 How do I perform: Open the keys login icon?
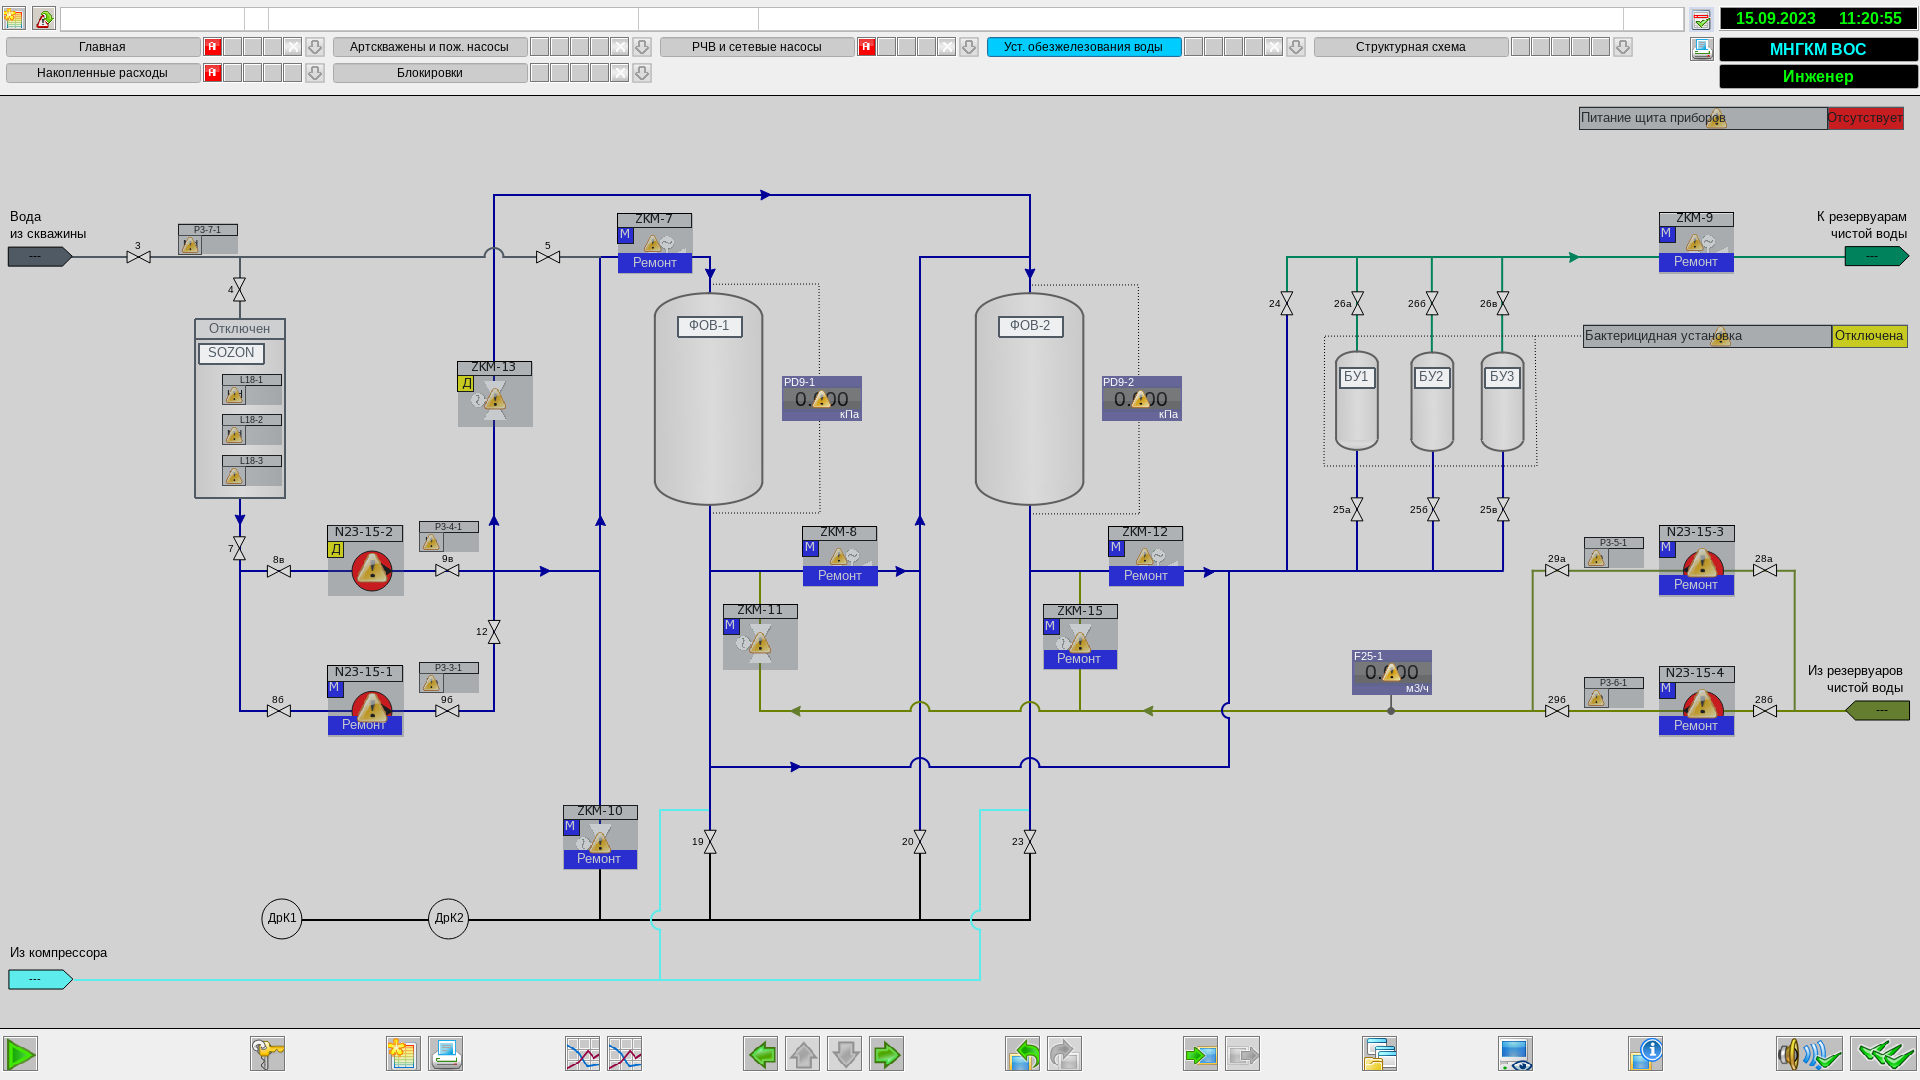click(267, 1054)
